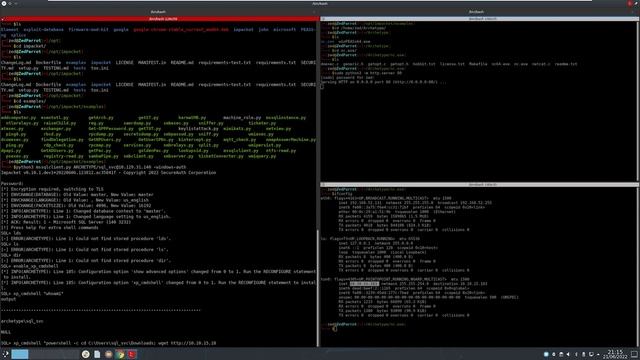This screenshot has height=360, width=640.
Task: Click 'nc.exe' in upper right file listing
Action: (x=520, y=64)
